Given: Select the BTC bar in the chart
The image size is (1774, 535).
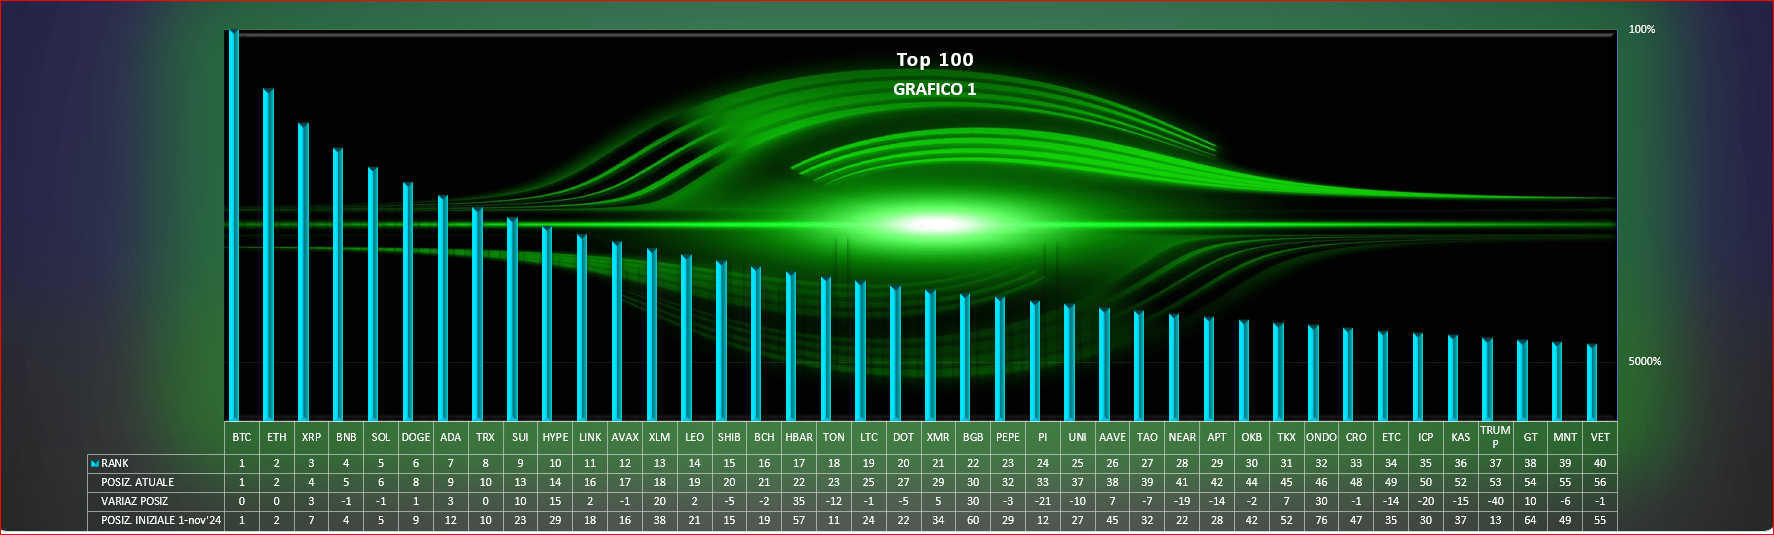Looking at the screenshot, I should (234, 225).
